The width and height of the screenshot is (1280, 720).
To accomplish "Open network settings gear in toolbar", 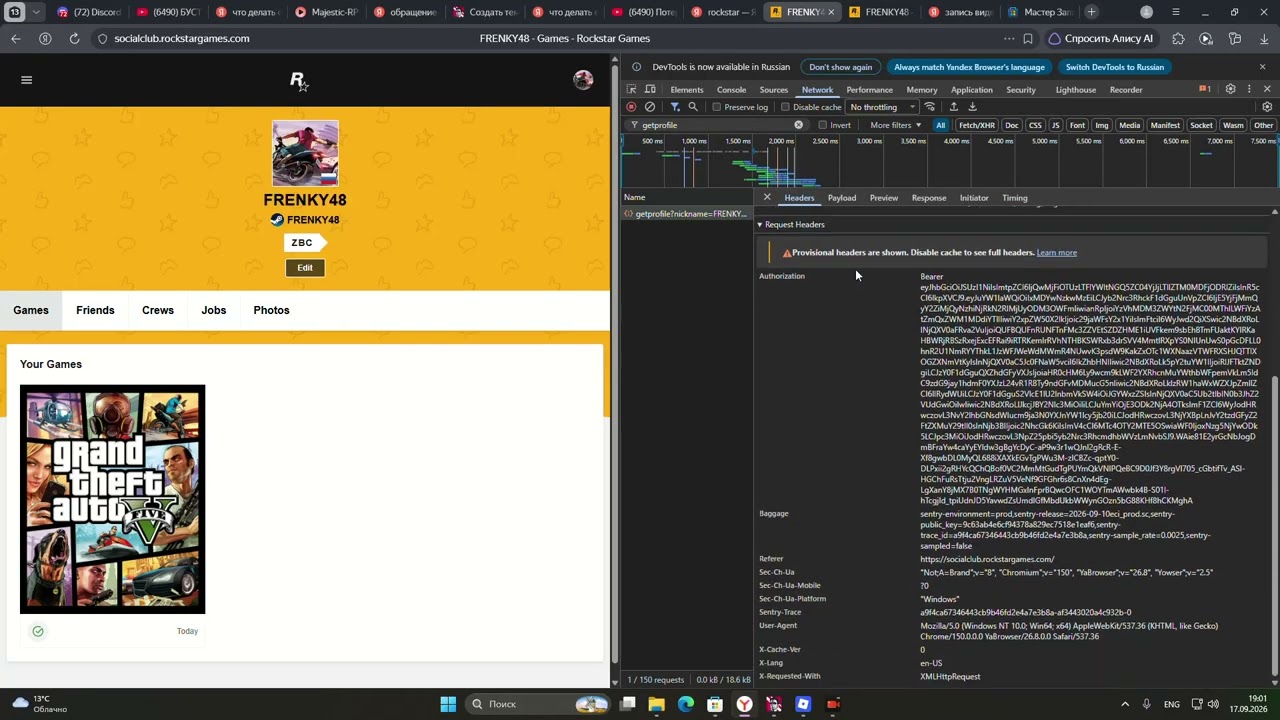I will pyautogui.click(x=1267, y=107).
